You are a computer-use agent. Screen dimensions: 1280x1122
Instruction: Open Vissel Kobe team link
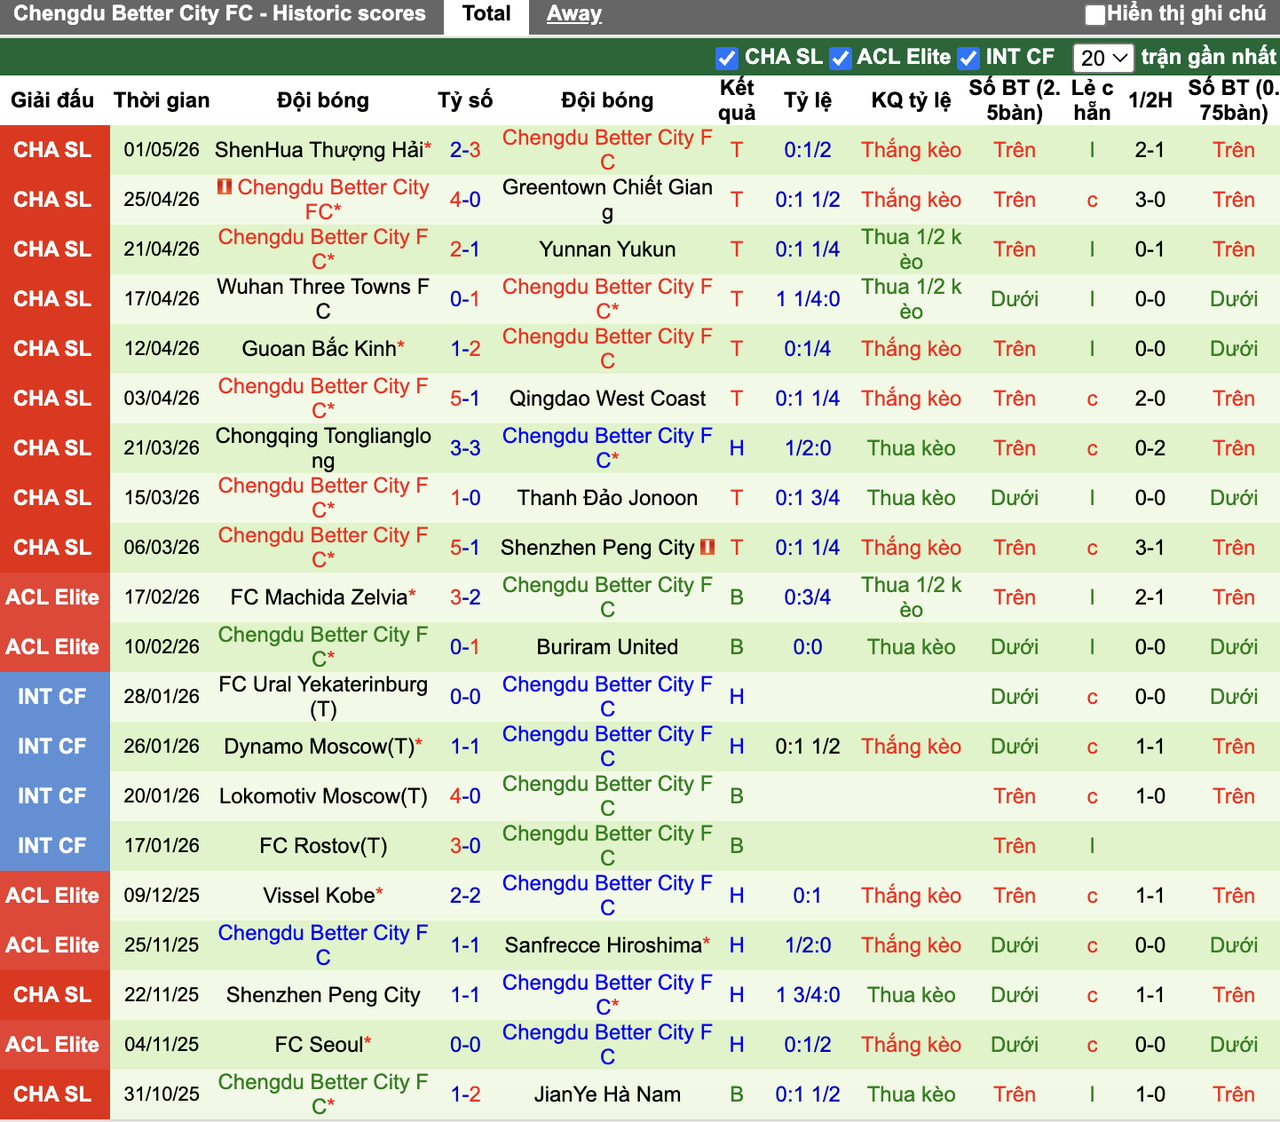pos(319,895)
